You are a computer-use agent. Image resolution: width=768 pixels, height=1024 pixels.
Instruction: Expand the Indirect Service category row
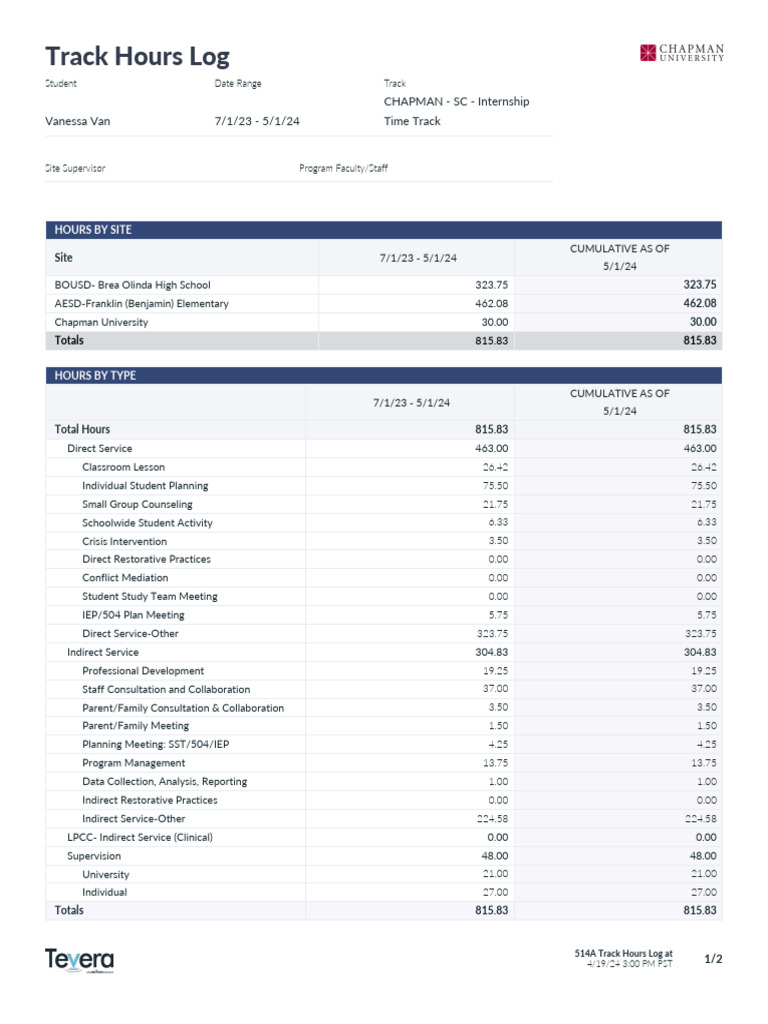click(103, 652)
